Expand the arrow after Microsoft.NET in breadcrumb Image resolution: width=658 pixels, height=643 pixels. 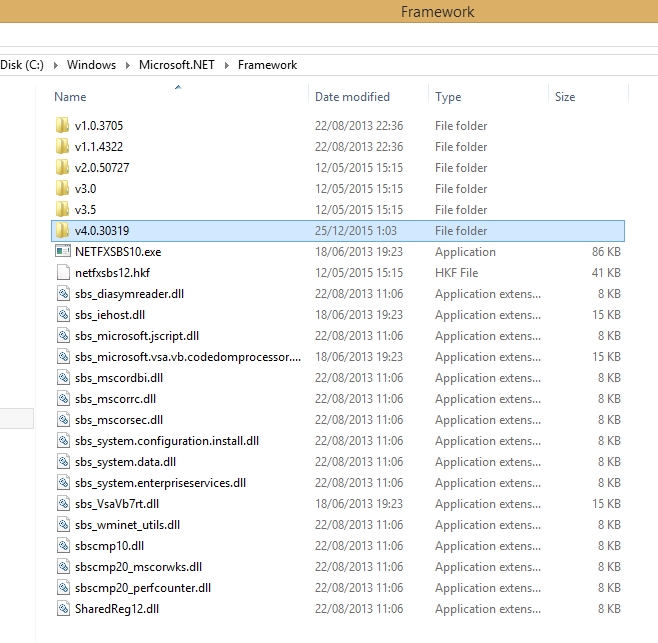227,65
